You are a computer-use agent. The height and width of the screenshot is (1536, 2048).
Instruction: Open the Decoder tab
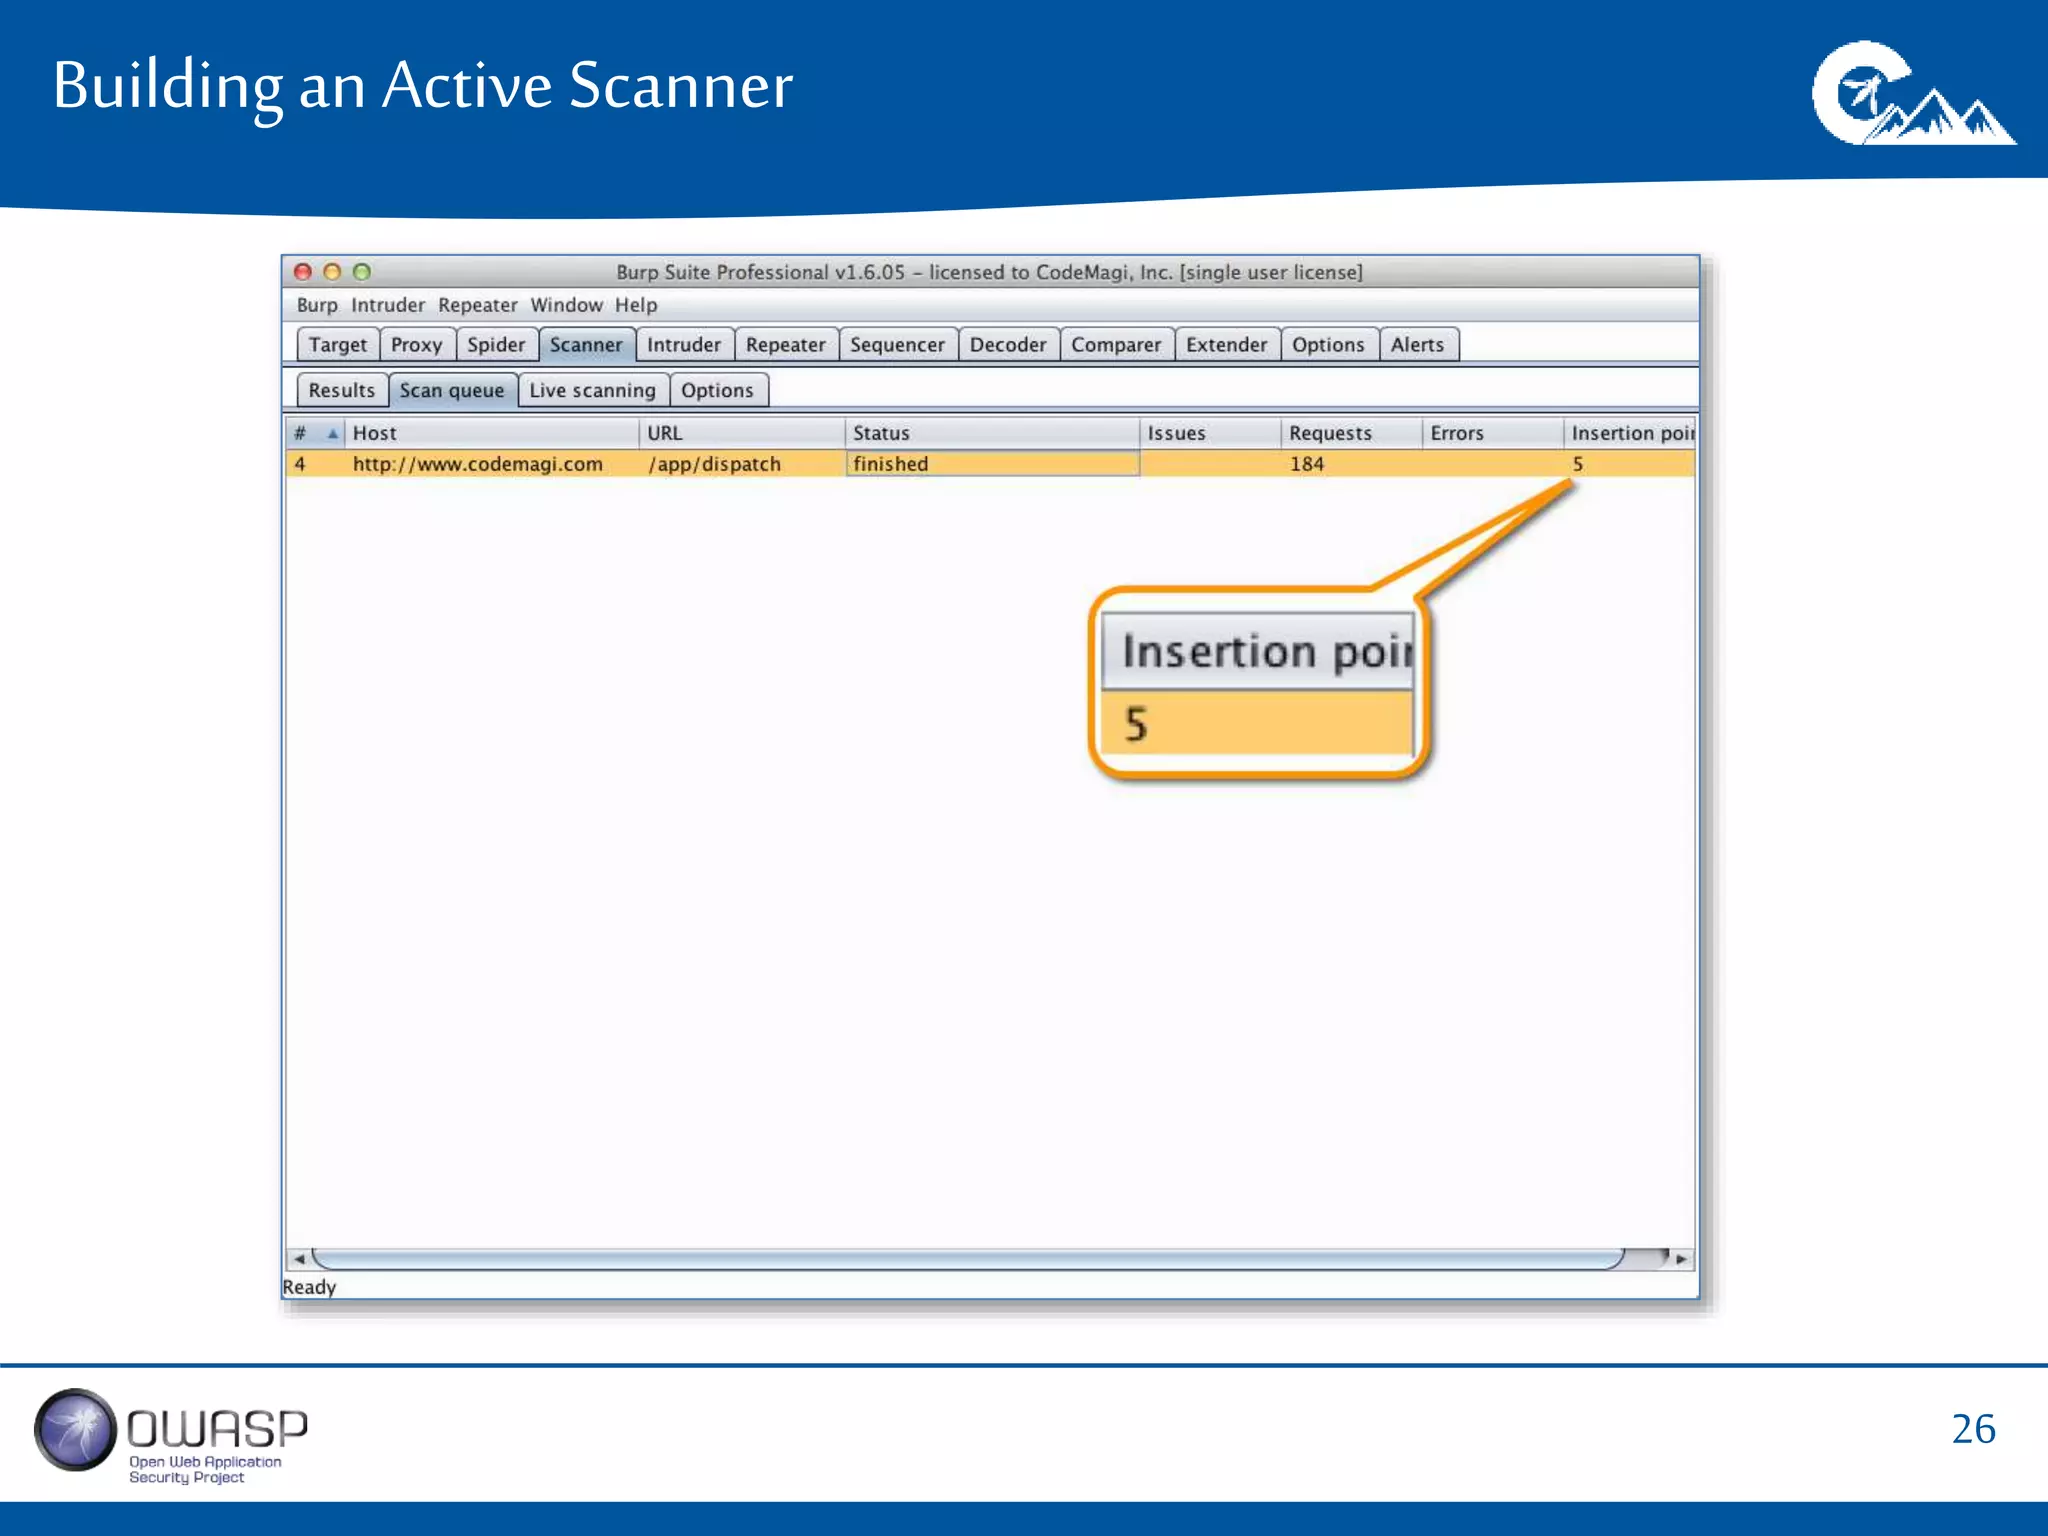click(x=1008, y=345)
